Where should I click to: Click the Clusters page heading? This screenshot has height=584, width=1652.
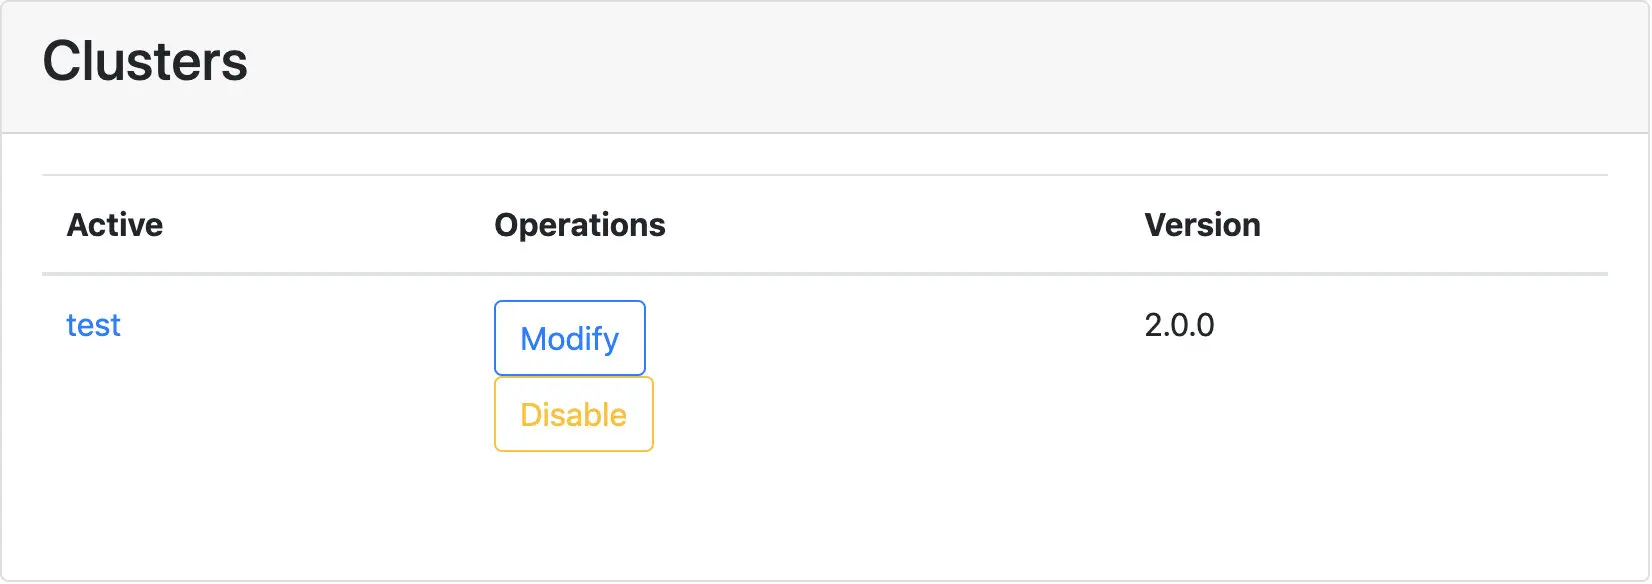point(145,61)
